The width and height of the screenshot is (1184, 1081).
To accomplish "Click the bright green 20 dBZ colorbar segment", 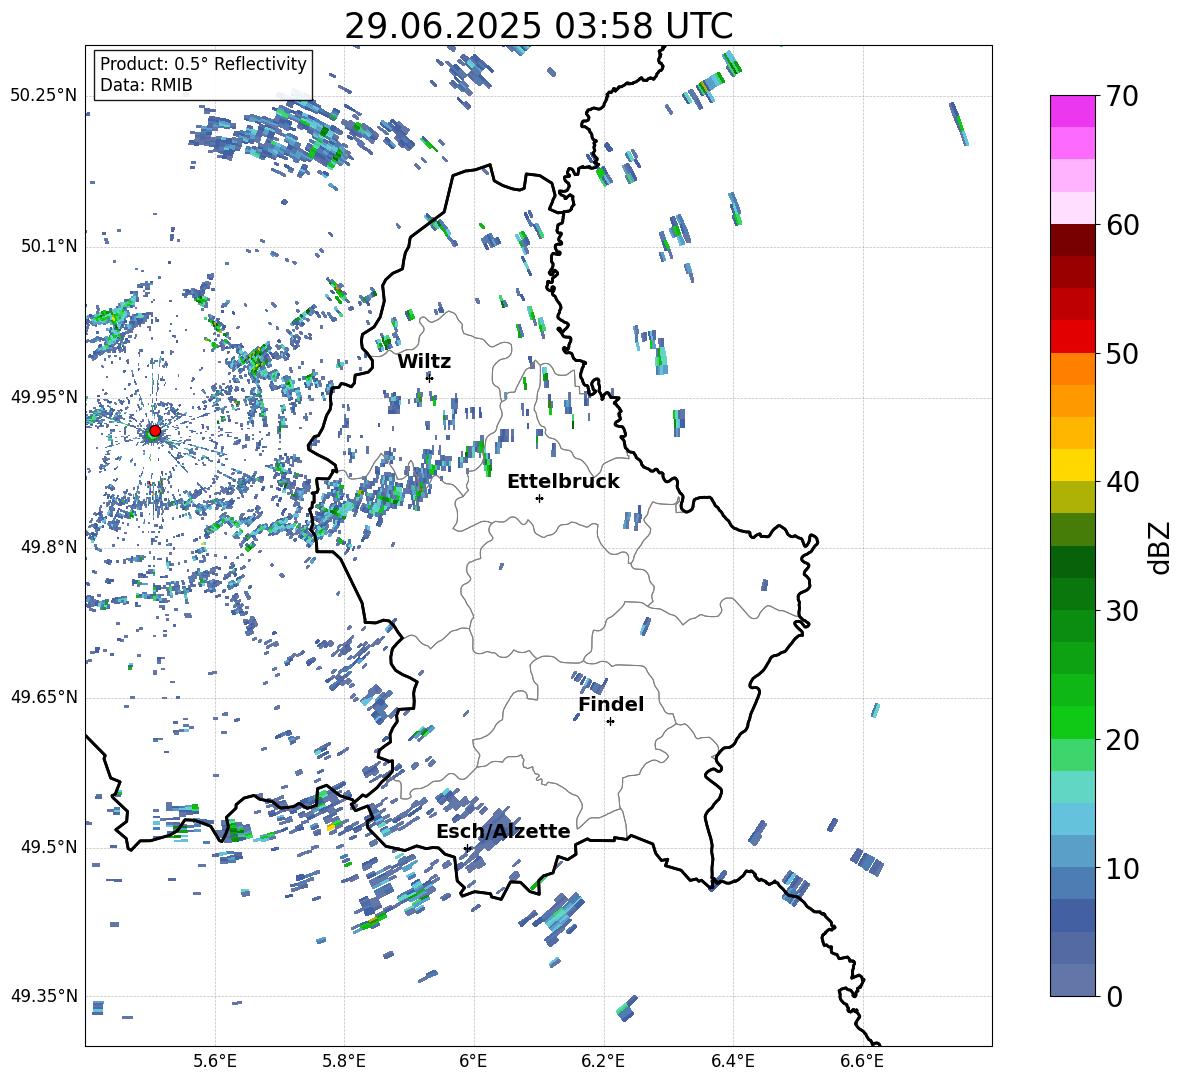I will point(1072,722).
